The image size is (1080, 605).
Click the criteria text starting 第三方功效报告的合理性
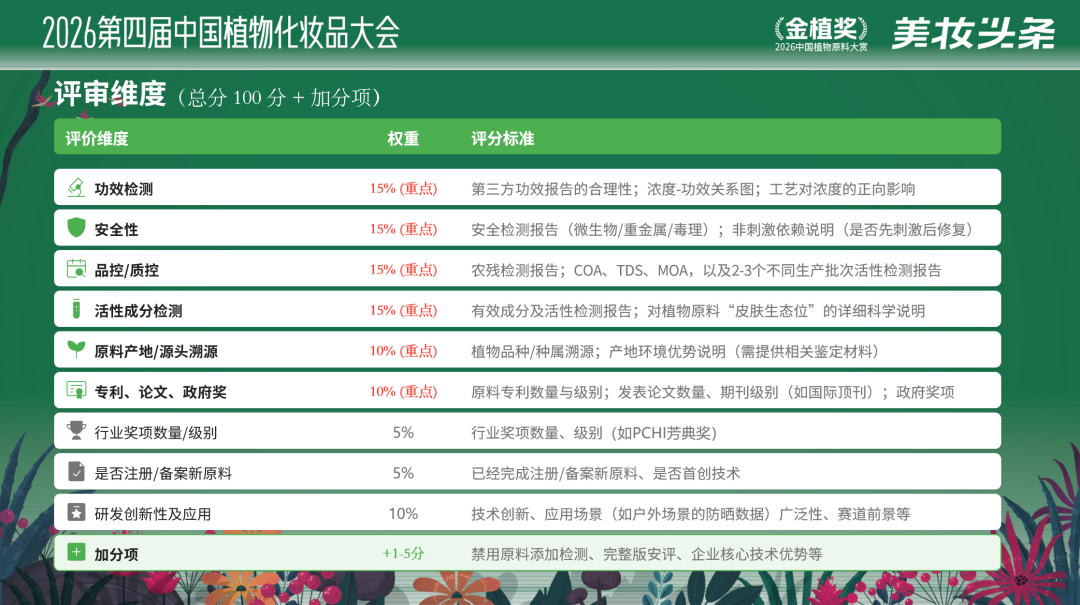coord(693,189)
